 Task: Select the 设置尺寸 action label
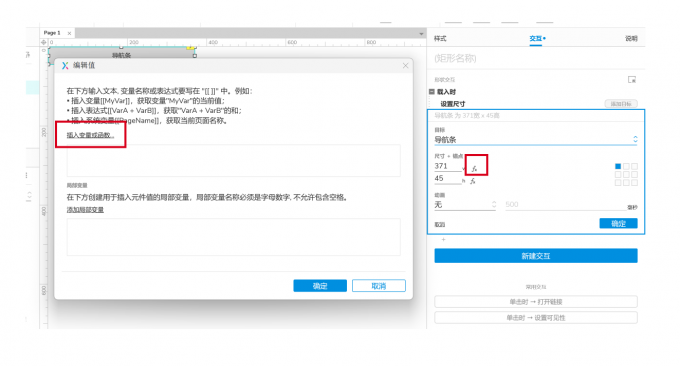pos(453,104)
